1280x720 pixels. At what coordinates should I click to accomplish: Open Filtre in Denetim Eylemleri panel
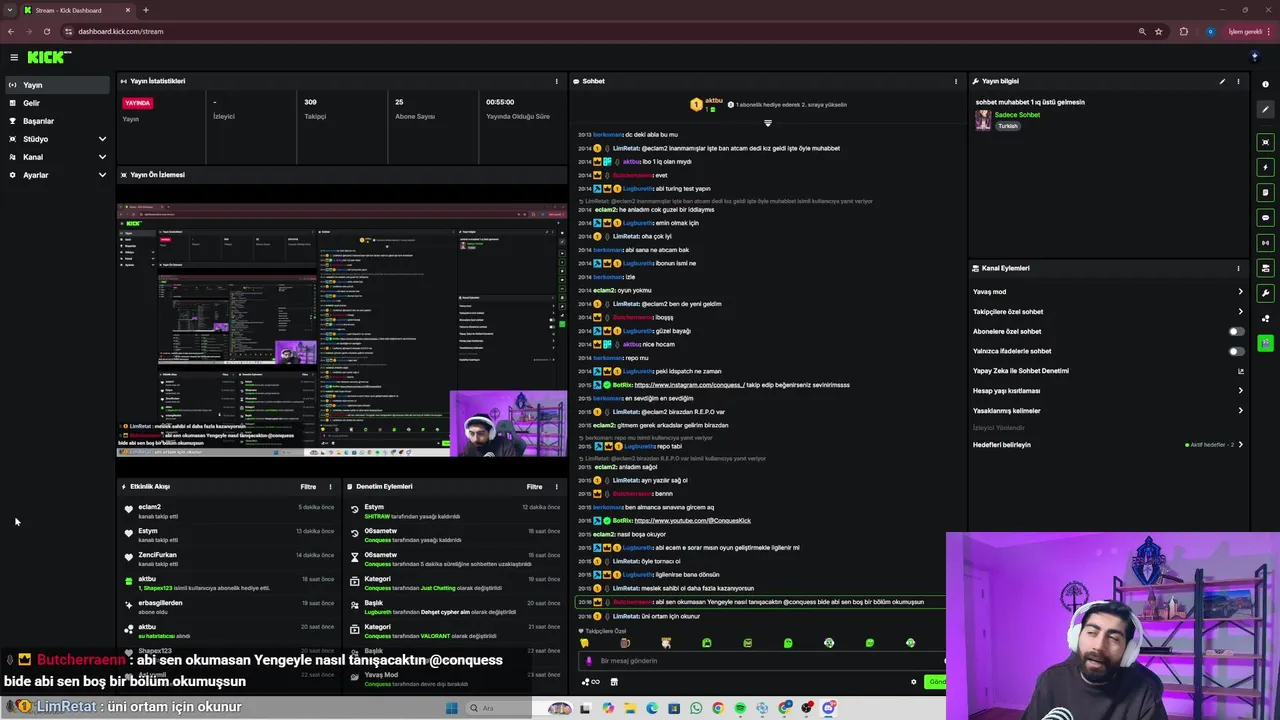pyautogui.click(x=535, y=487)
